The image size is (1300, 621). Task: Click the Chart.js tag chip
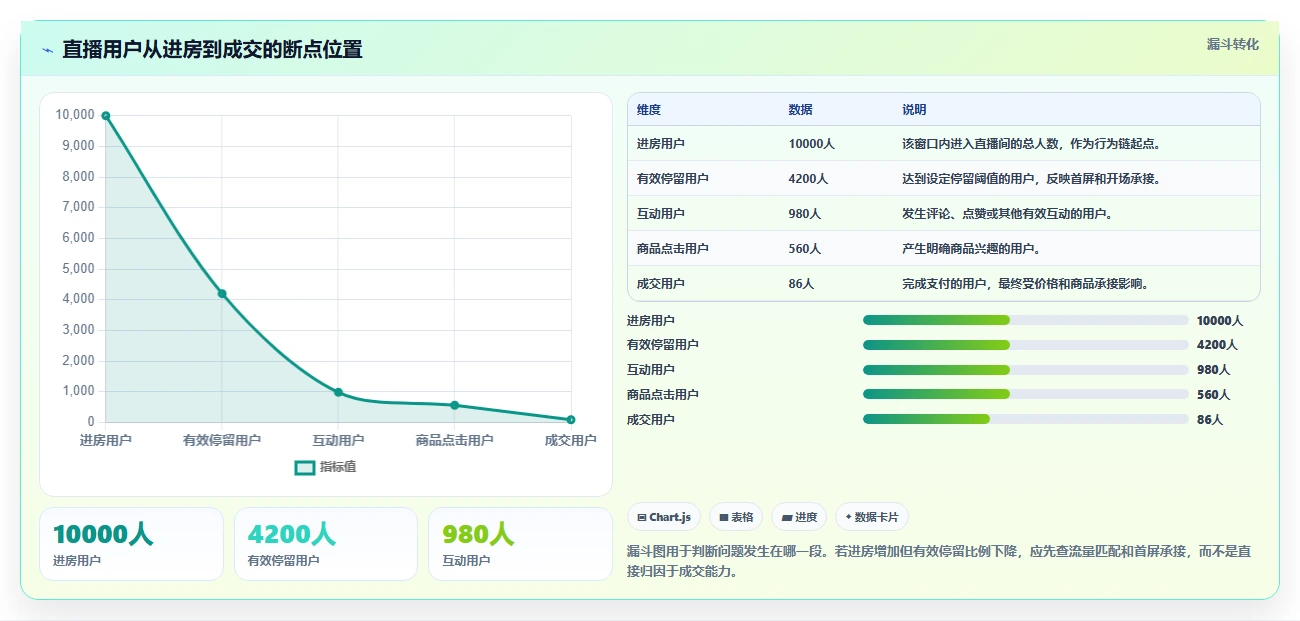tap(665, 517)
